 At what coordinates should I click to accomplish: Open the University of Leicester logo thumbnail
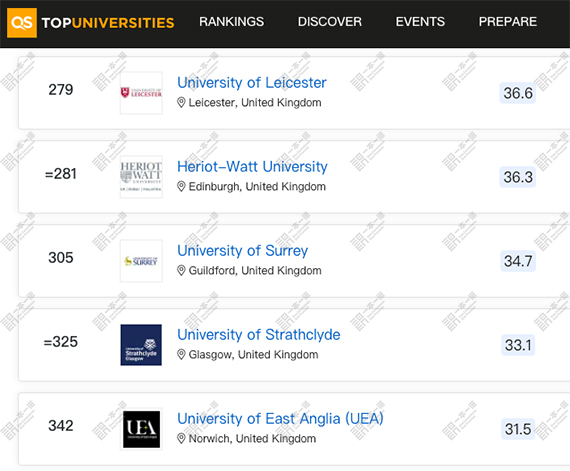[x=141, y=93]
